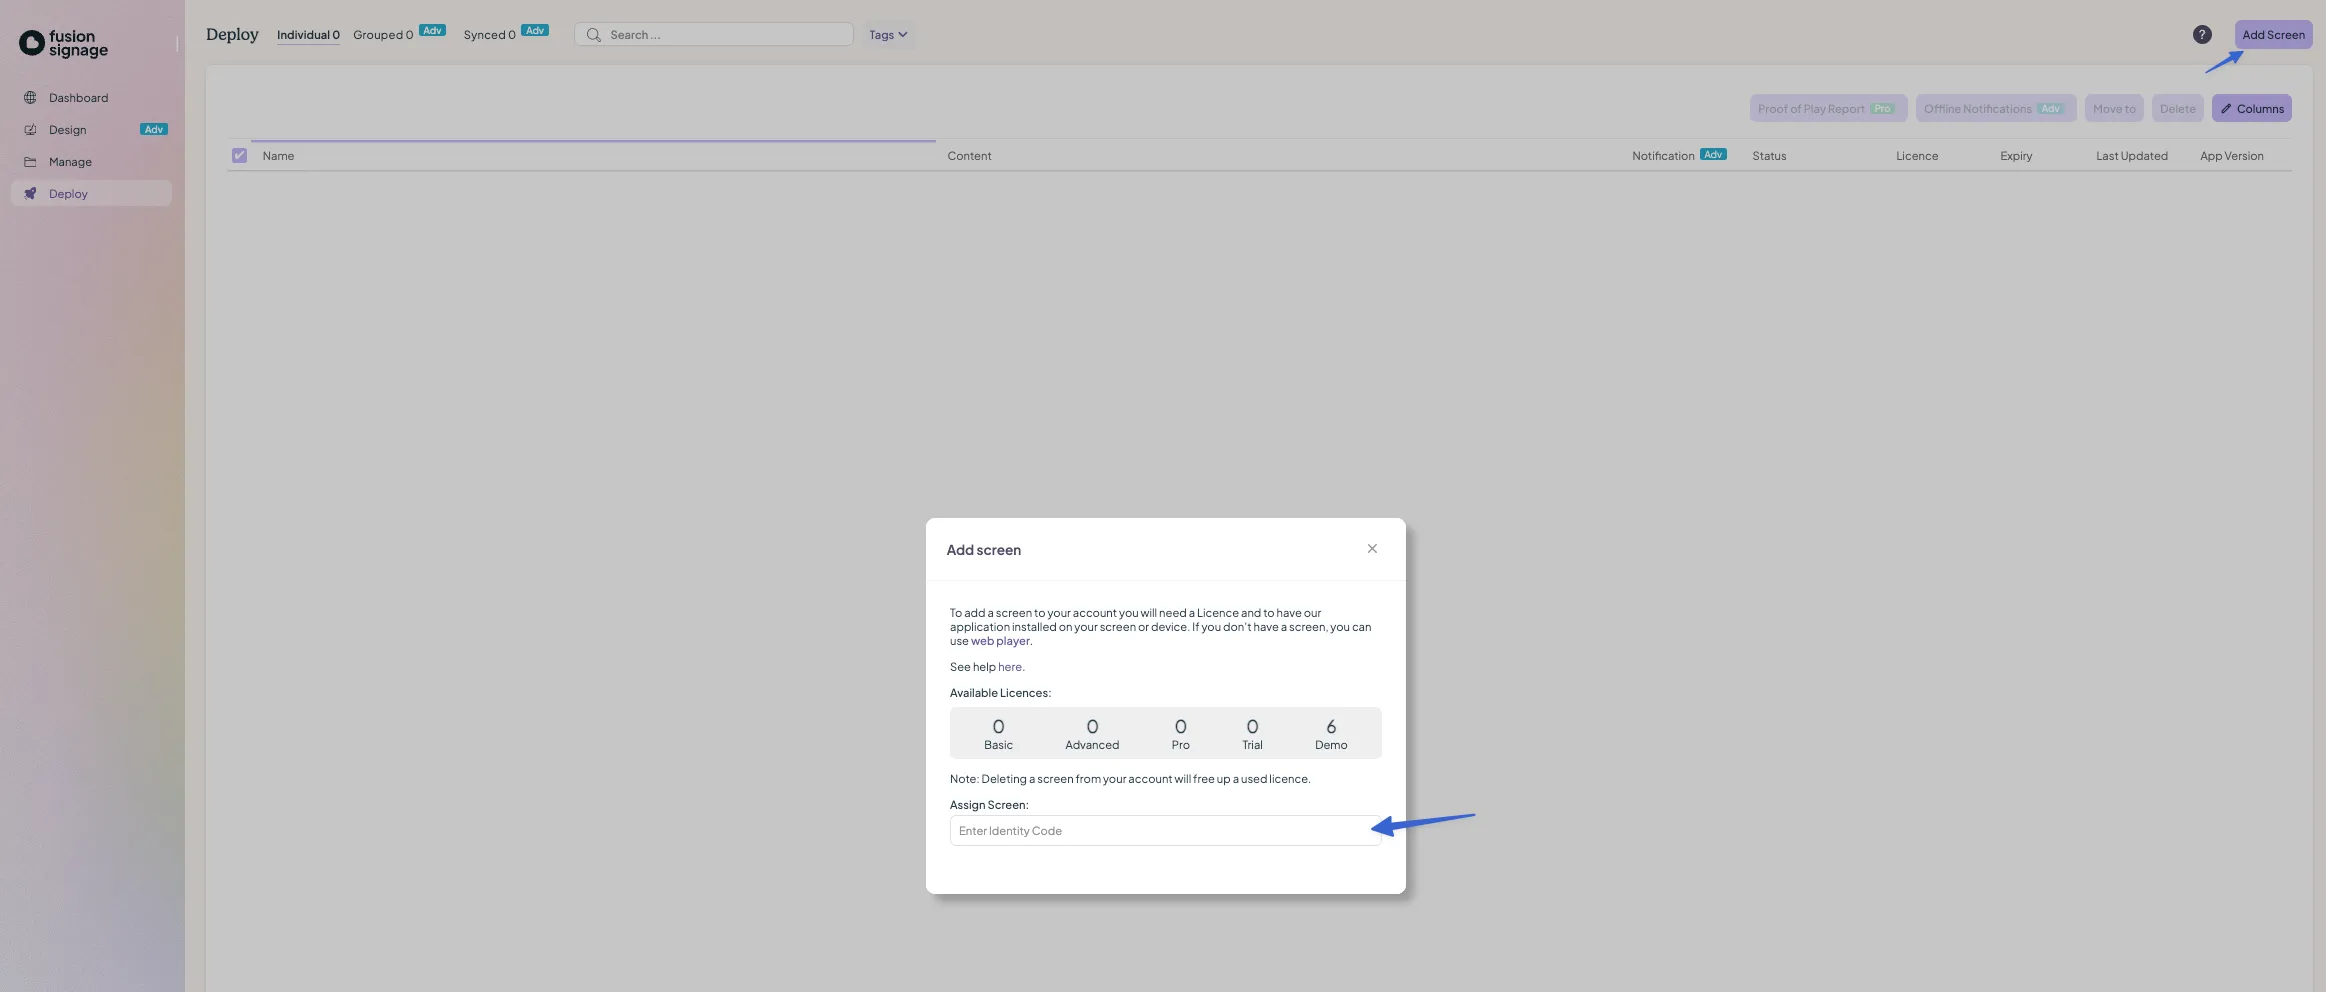Click the Last Updated column header

tap(2132, 156)
